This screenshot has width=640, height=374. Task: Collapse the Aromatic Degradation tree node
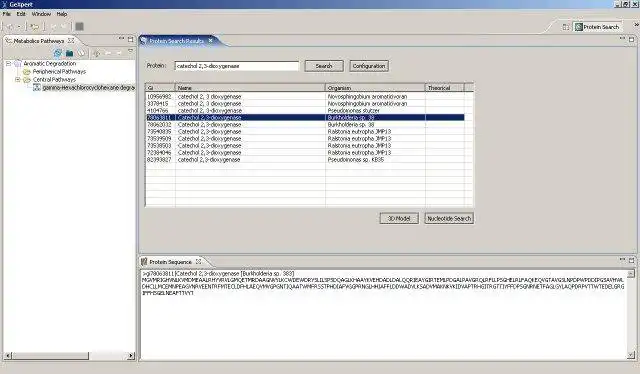8,64
